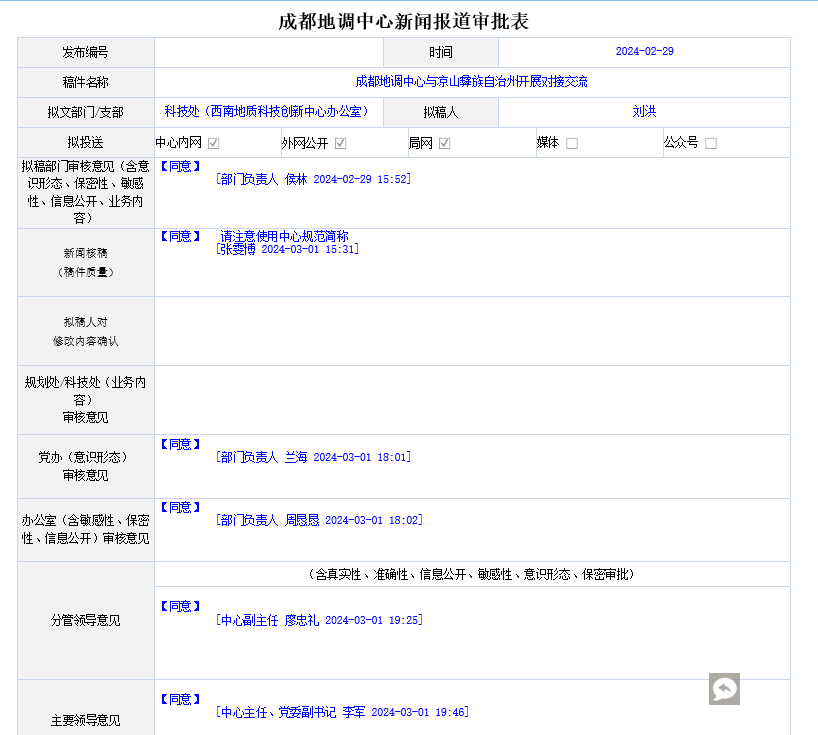Click 李军's main leader approval signature

(342, 712)
